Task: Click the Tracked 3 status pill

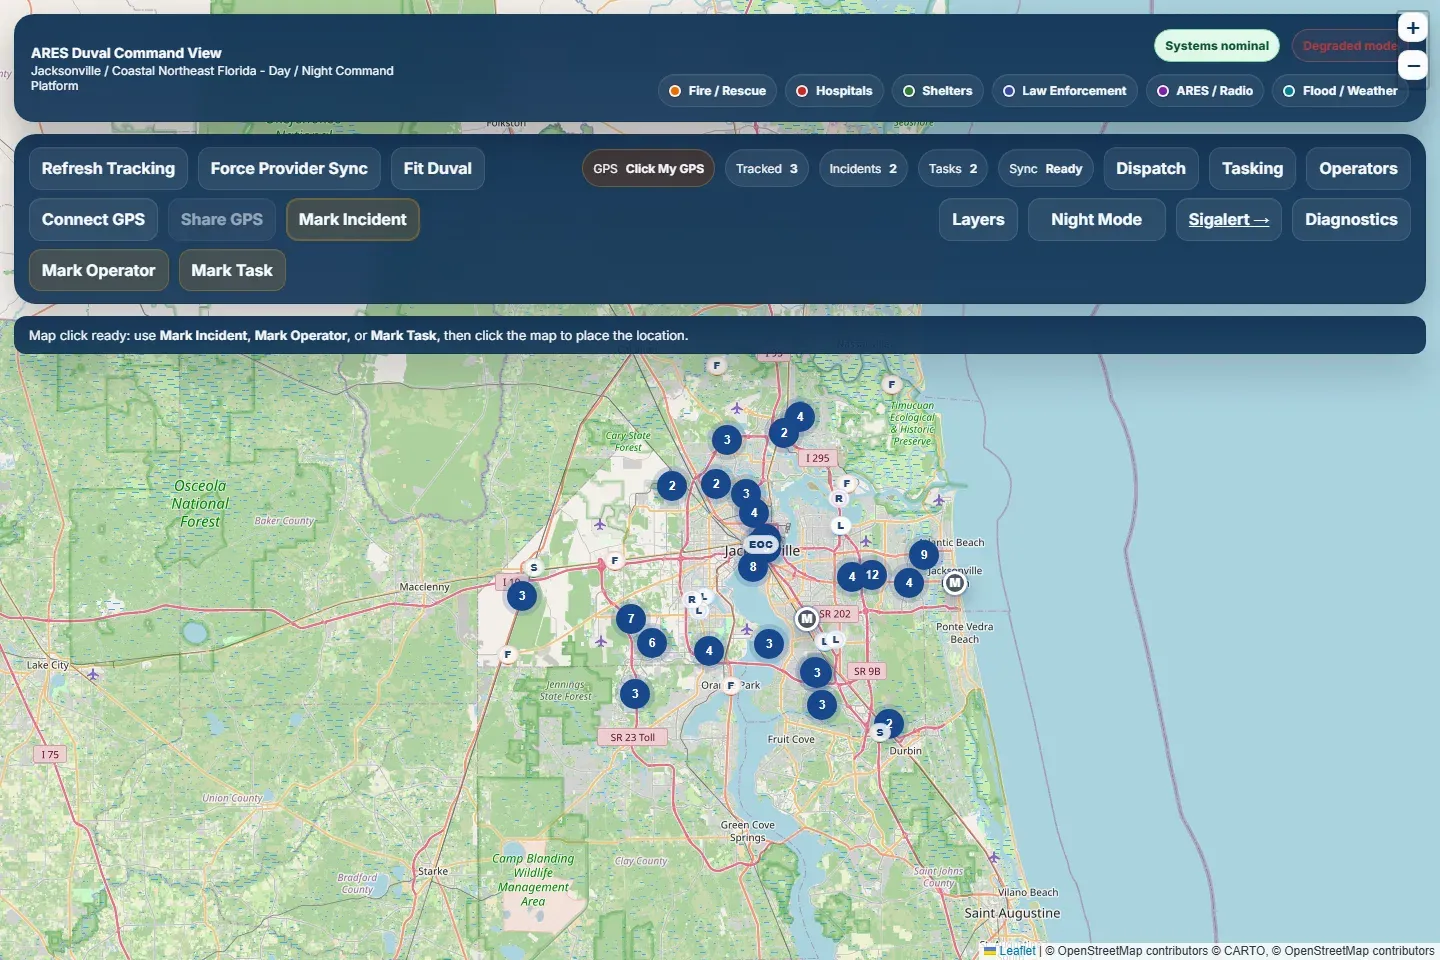Action: pos(767,169)
